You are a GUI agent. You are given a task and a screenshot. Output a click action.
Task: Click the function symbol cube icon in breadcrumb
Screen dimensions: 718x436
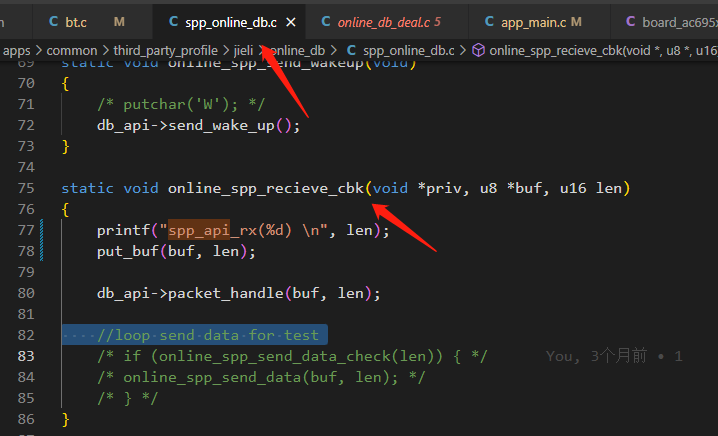coord(479,50)
